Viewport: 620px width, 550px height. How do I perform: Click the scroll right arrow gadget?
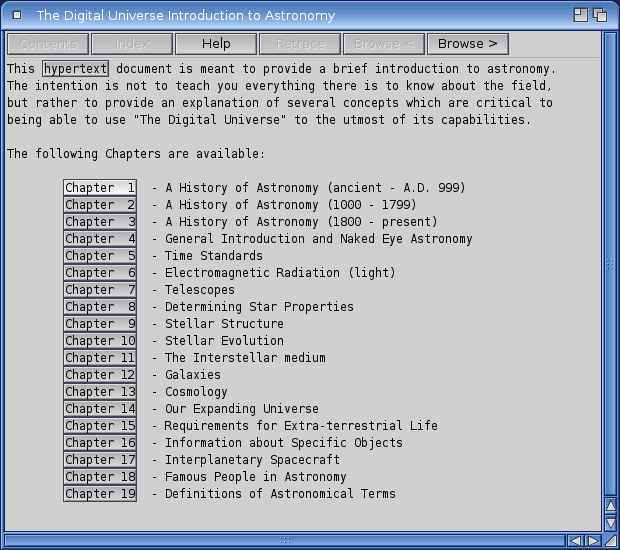pyautogui.click(x=593, y=540)
